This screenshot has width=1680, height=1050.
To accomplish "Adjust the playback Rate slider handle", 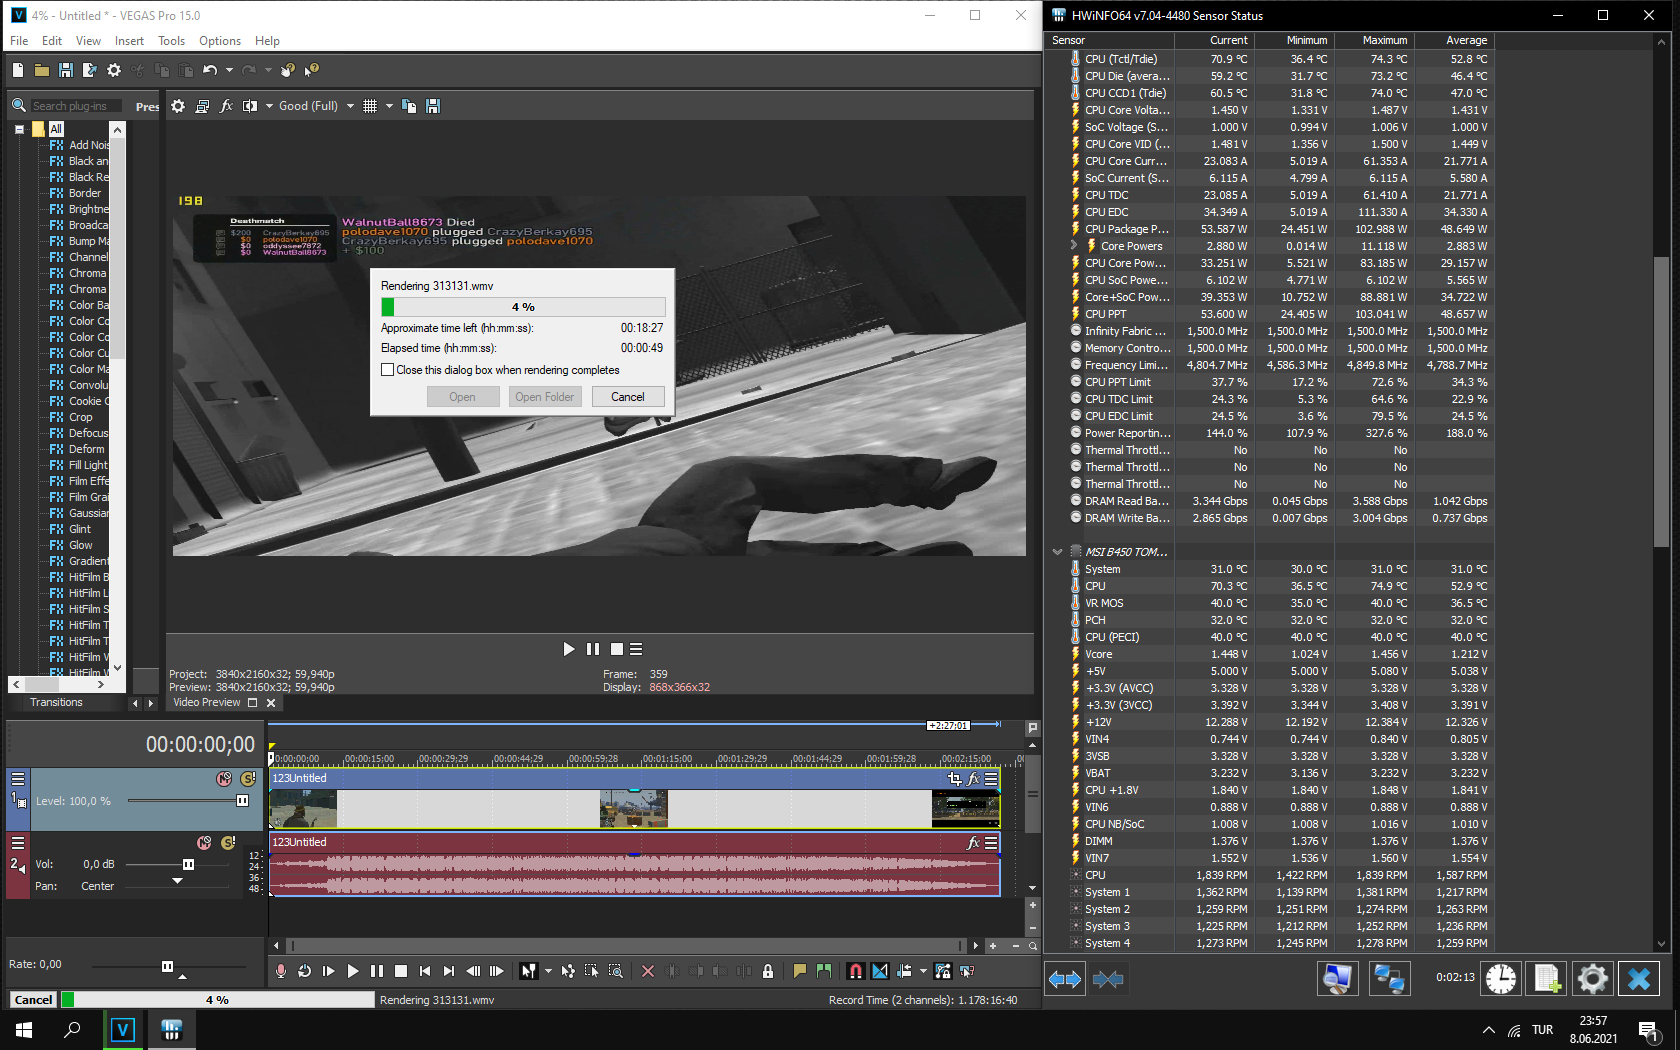I will coord(167,966).
